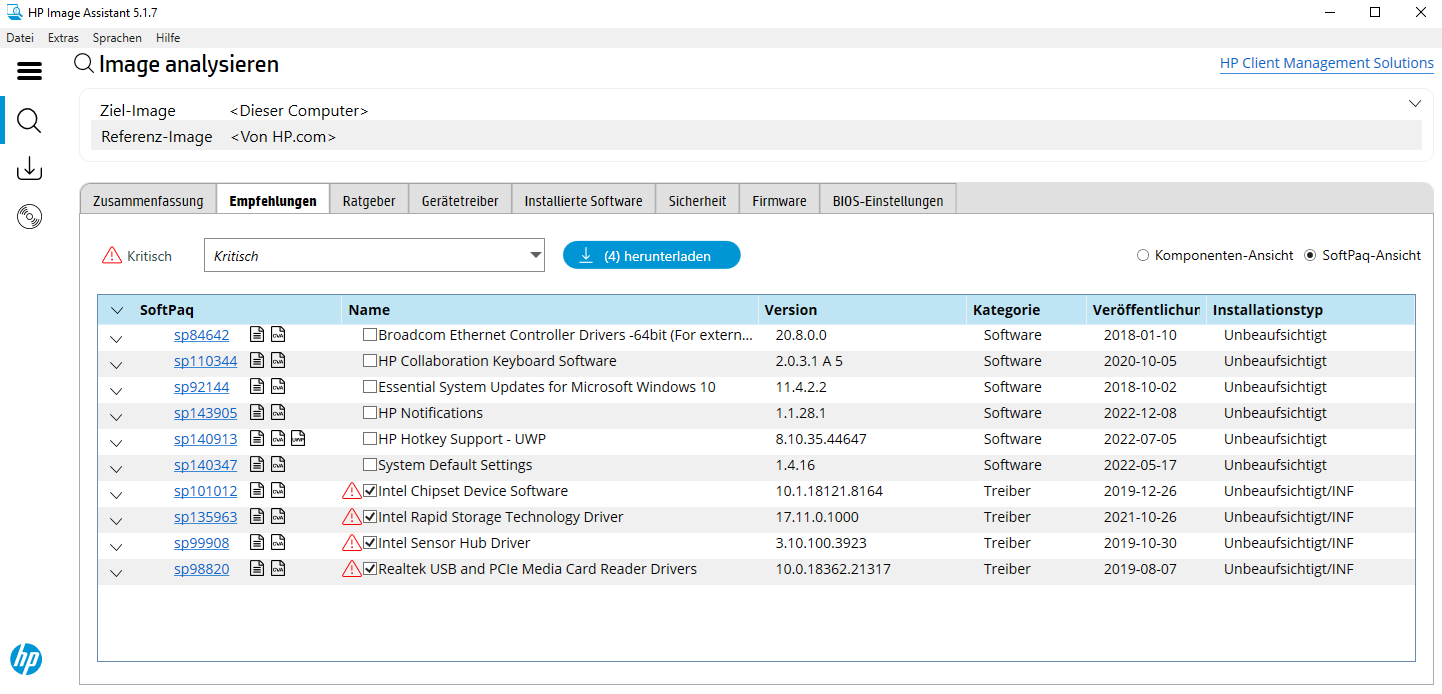Sort by the Kategorie column header
1442x694 pixels.
[1027, 310]
